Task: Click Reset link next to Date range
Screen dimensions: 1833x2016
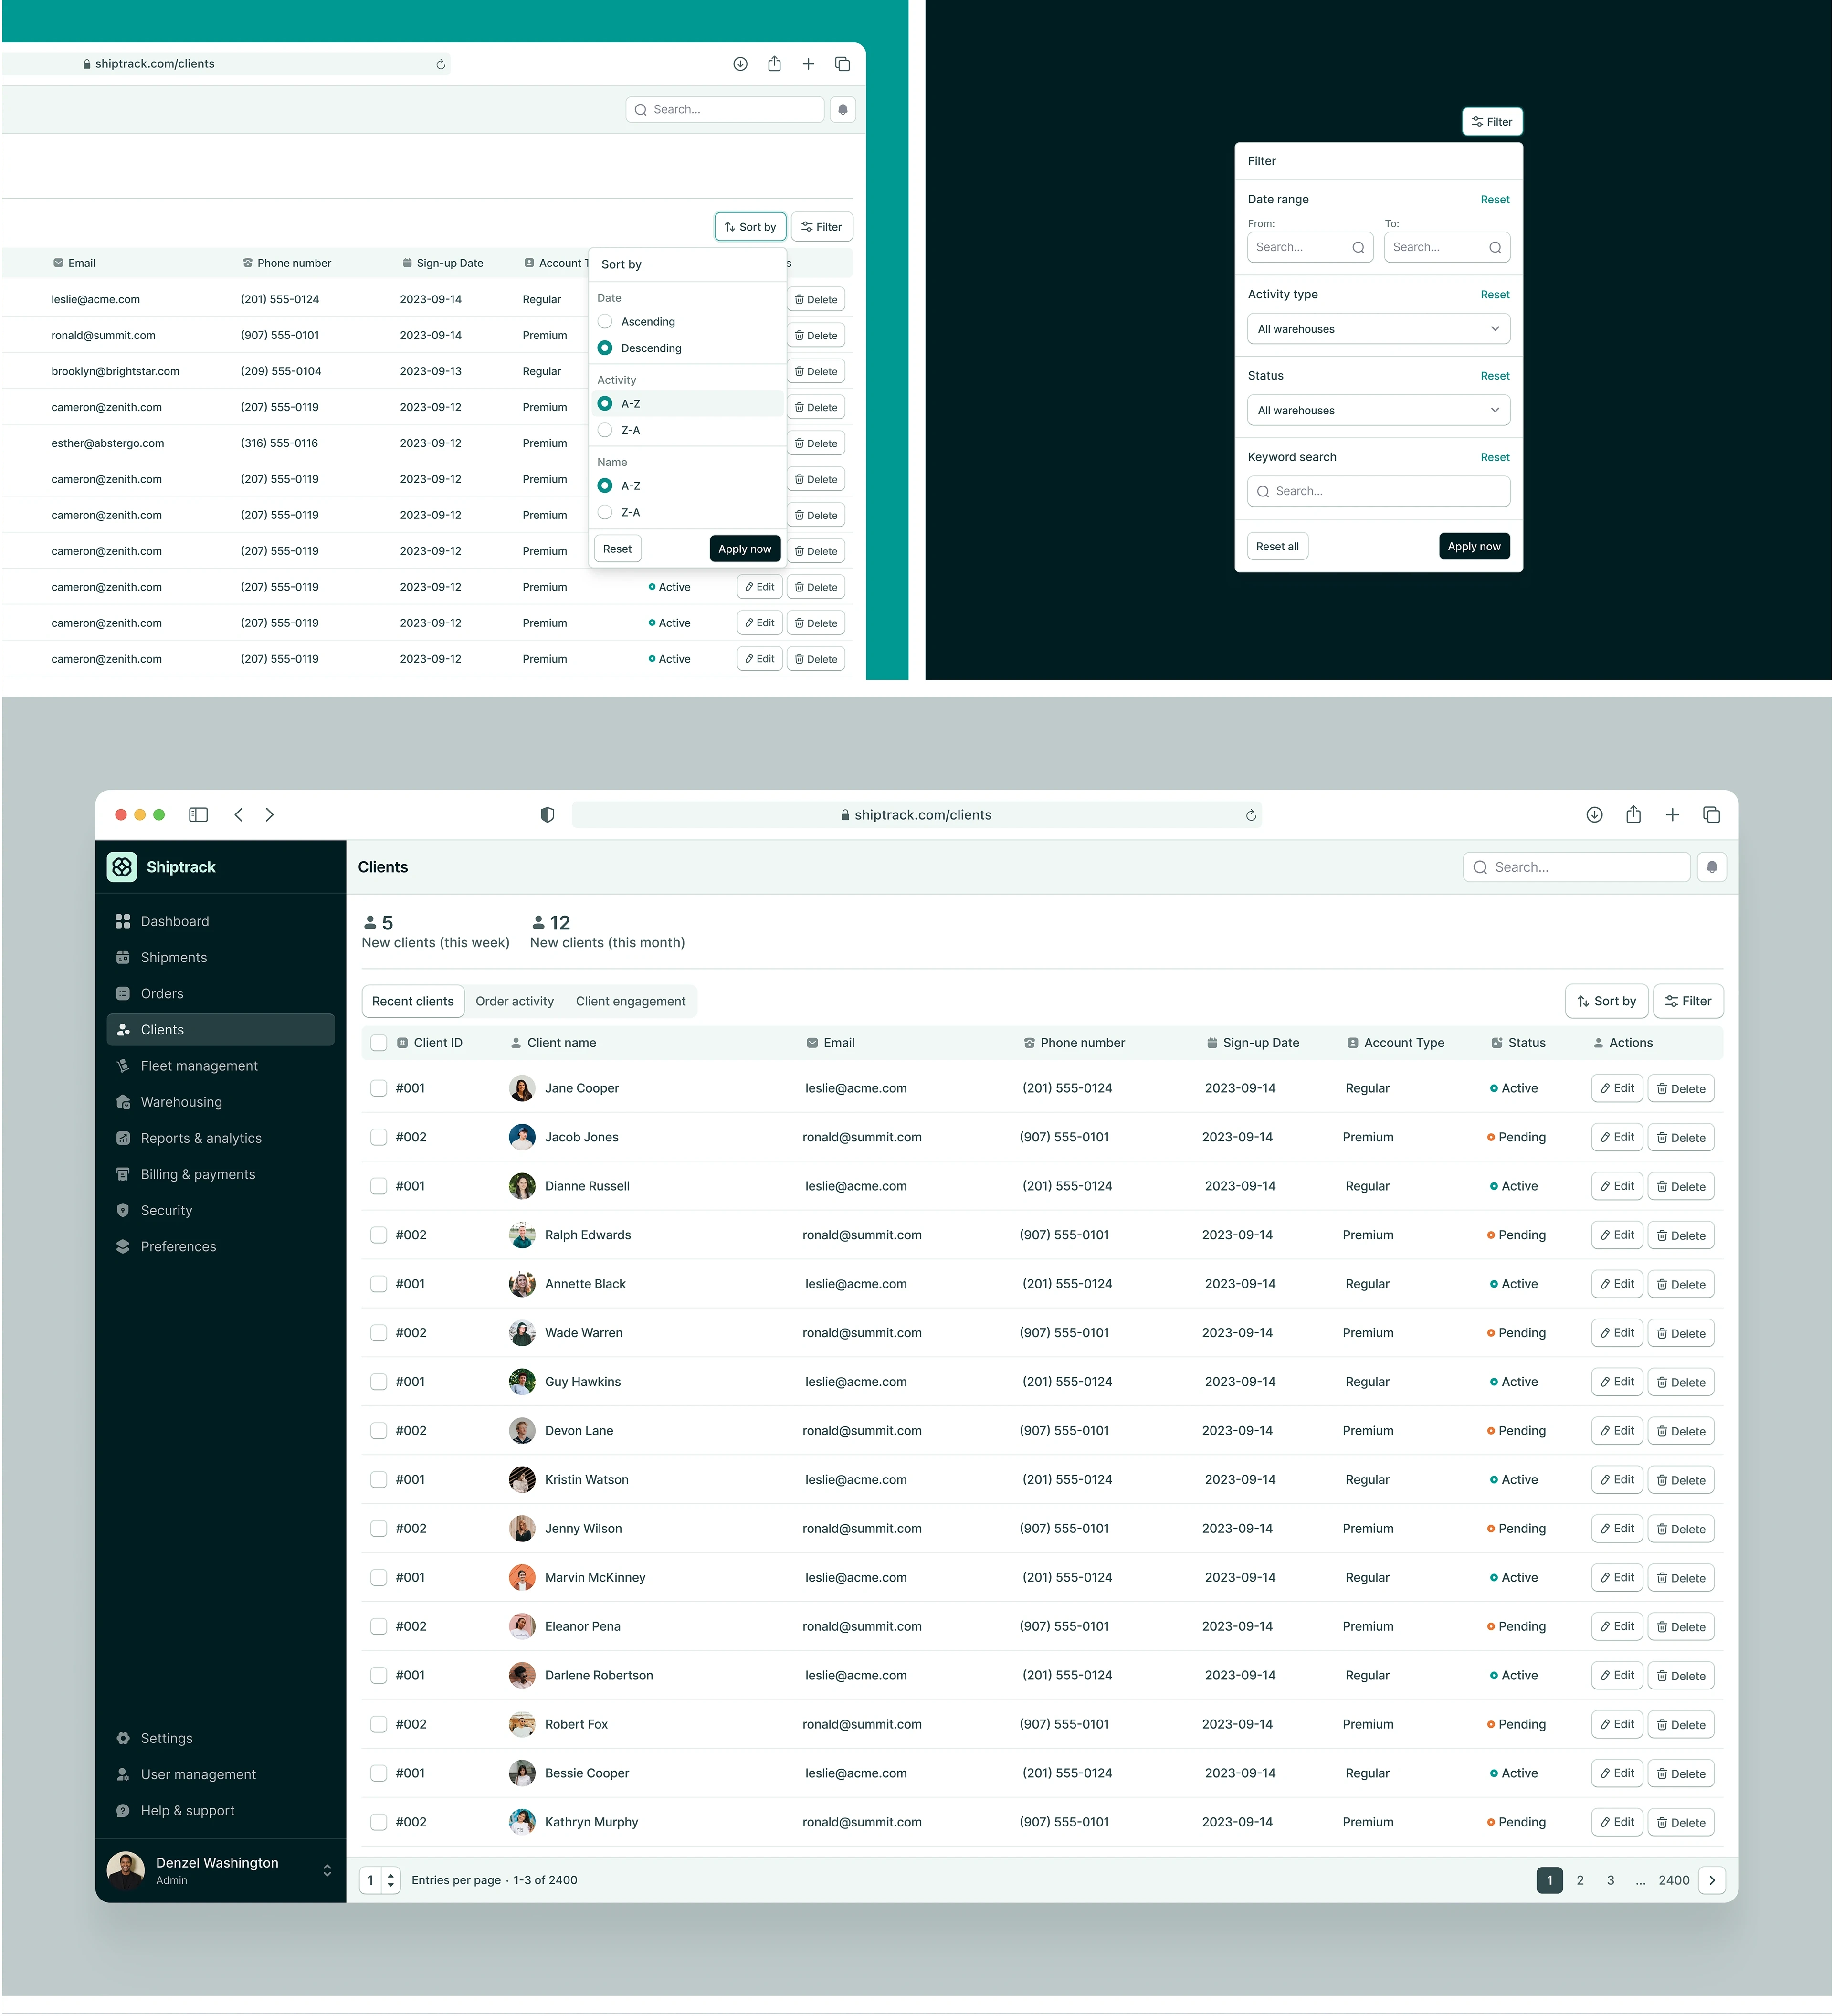Action: click(x=1494, y=200)
